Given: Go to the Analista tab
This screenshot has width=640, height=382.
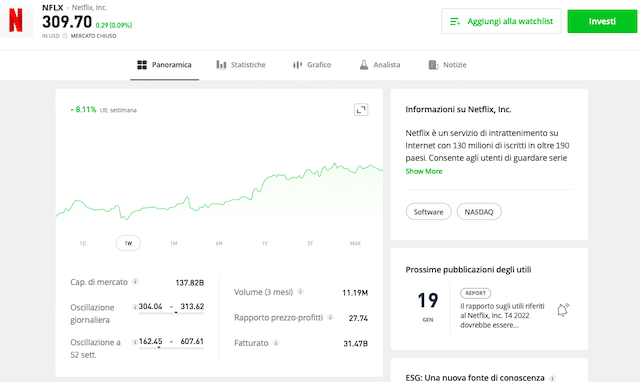Looking at the screenshot, I should tap(380, 65).
